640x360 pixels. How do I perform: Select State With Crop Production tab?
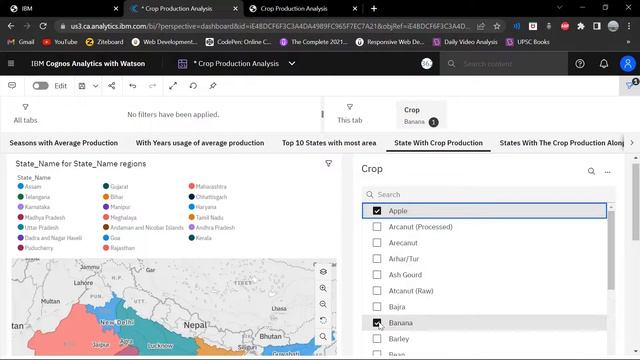click(438, 143)
